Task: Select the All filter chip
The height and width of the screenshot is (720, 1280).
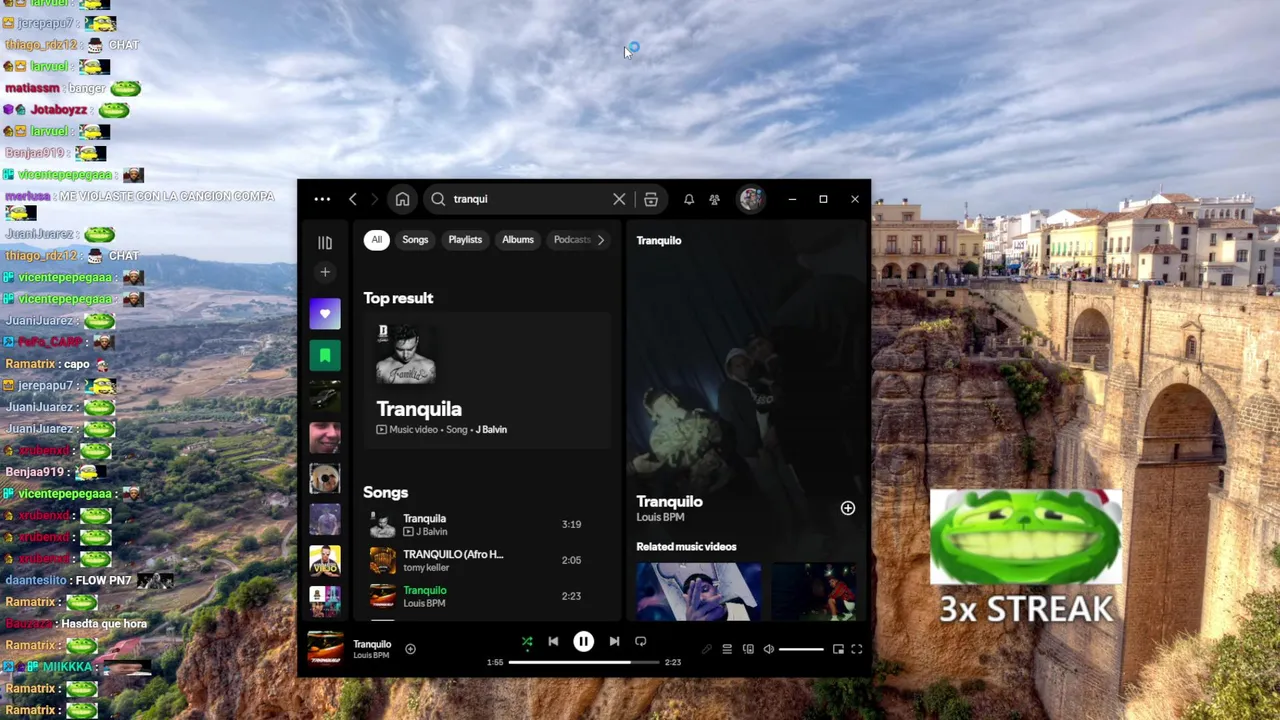Action: [x=377, y=240]
